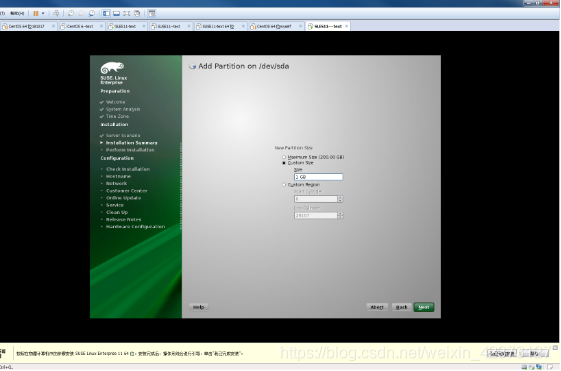Click the Welcome step in sidebar
Image resolution: width=561 pixels, height=371 pixels.
tap(115, 102)
